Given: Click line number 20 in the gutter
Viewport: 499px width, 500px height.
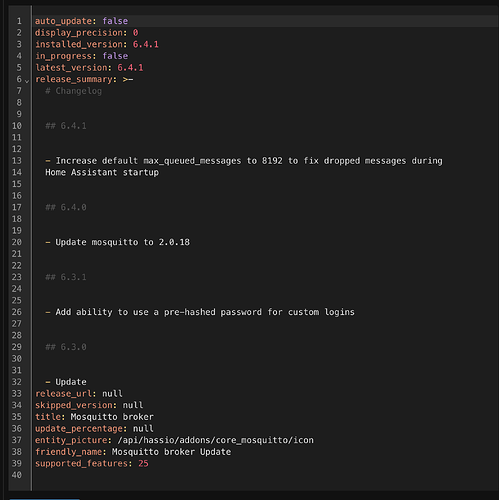Looking at the screenshot, I should pos(17,242).
